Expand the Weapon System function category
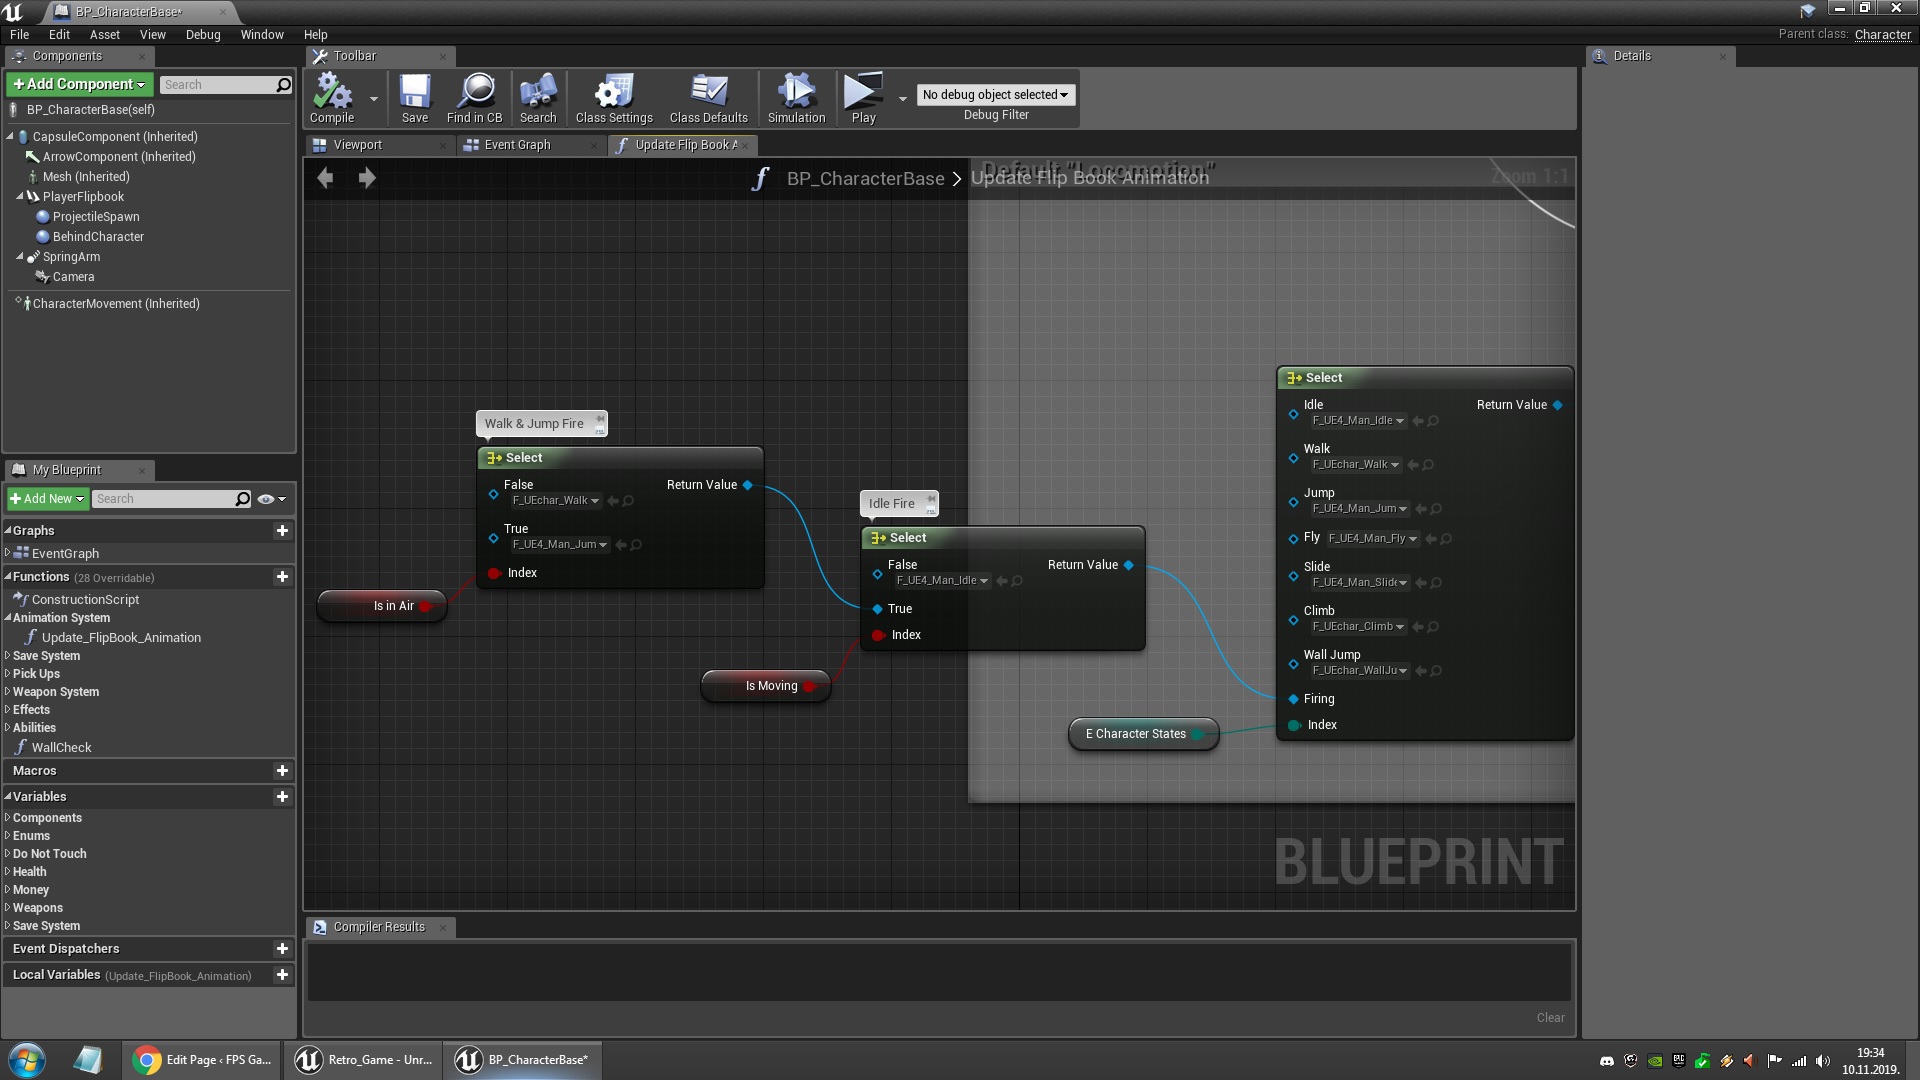 8,691
